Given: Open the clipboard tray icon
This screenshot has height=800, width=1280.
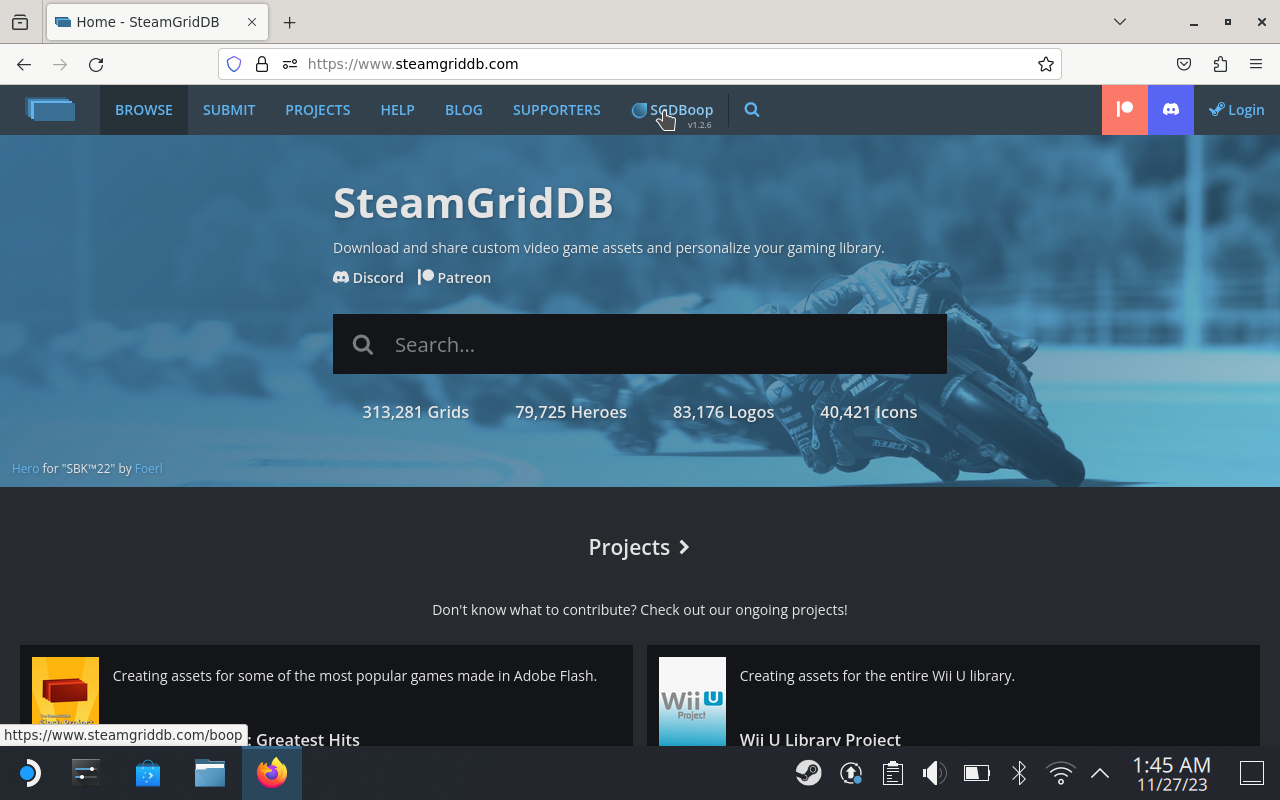Looking at the screenshot, I should [893, 773].
